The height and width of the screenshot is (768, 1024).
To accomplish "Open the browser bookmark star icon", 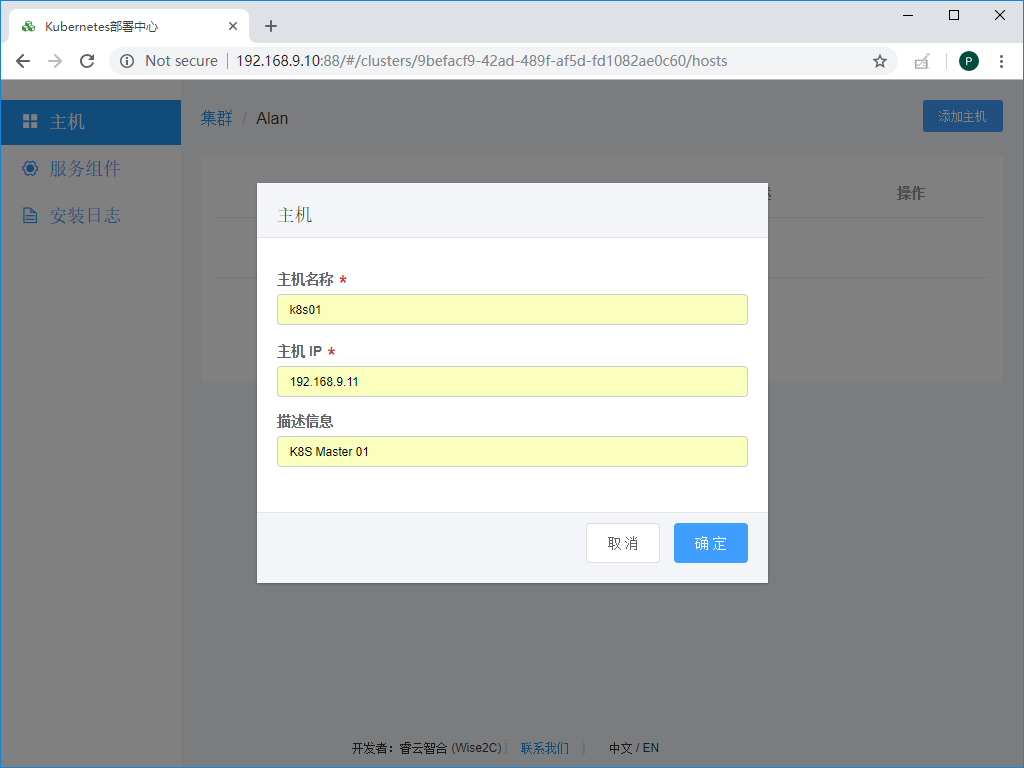I will click(879, 61).
